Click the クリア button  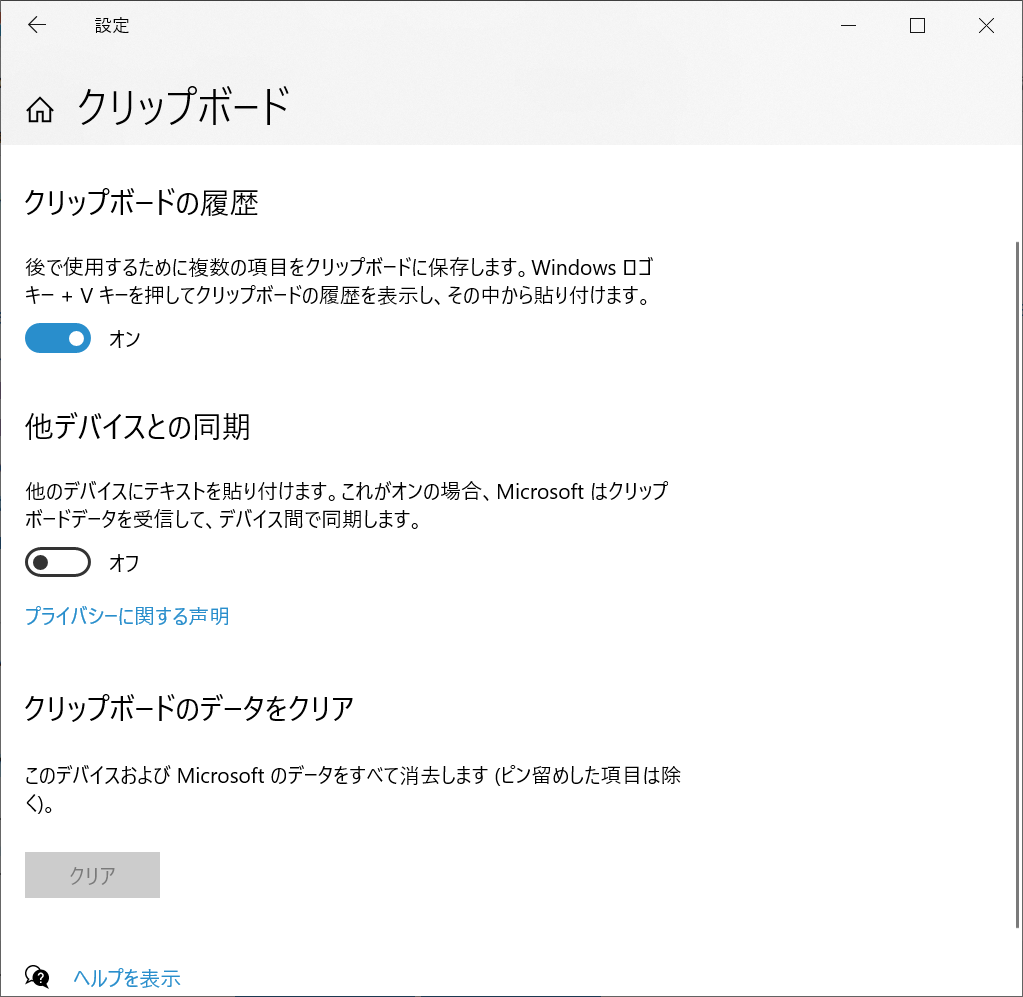click(93, 875)
